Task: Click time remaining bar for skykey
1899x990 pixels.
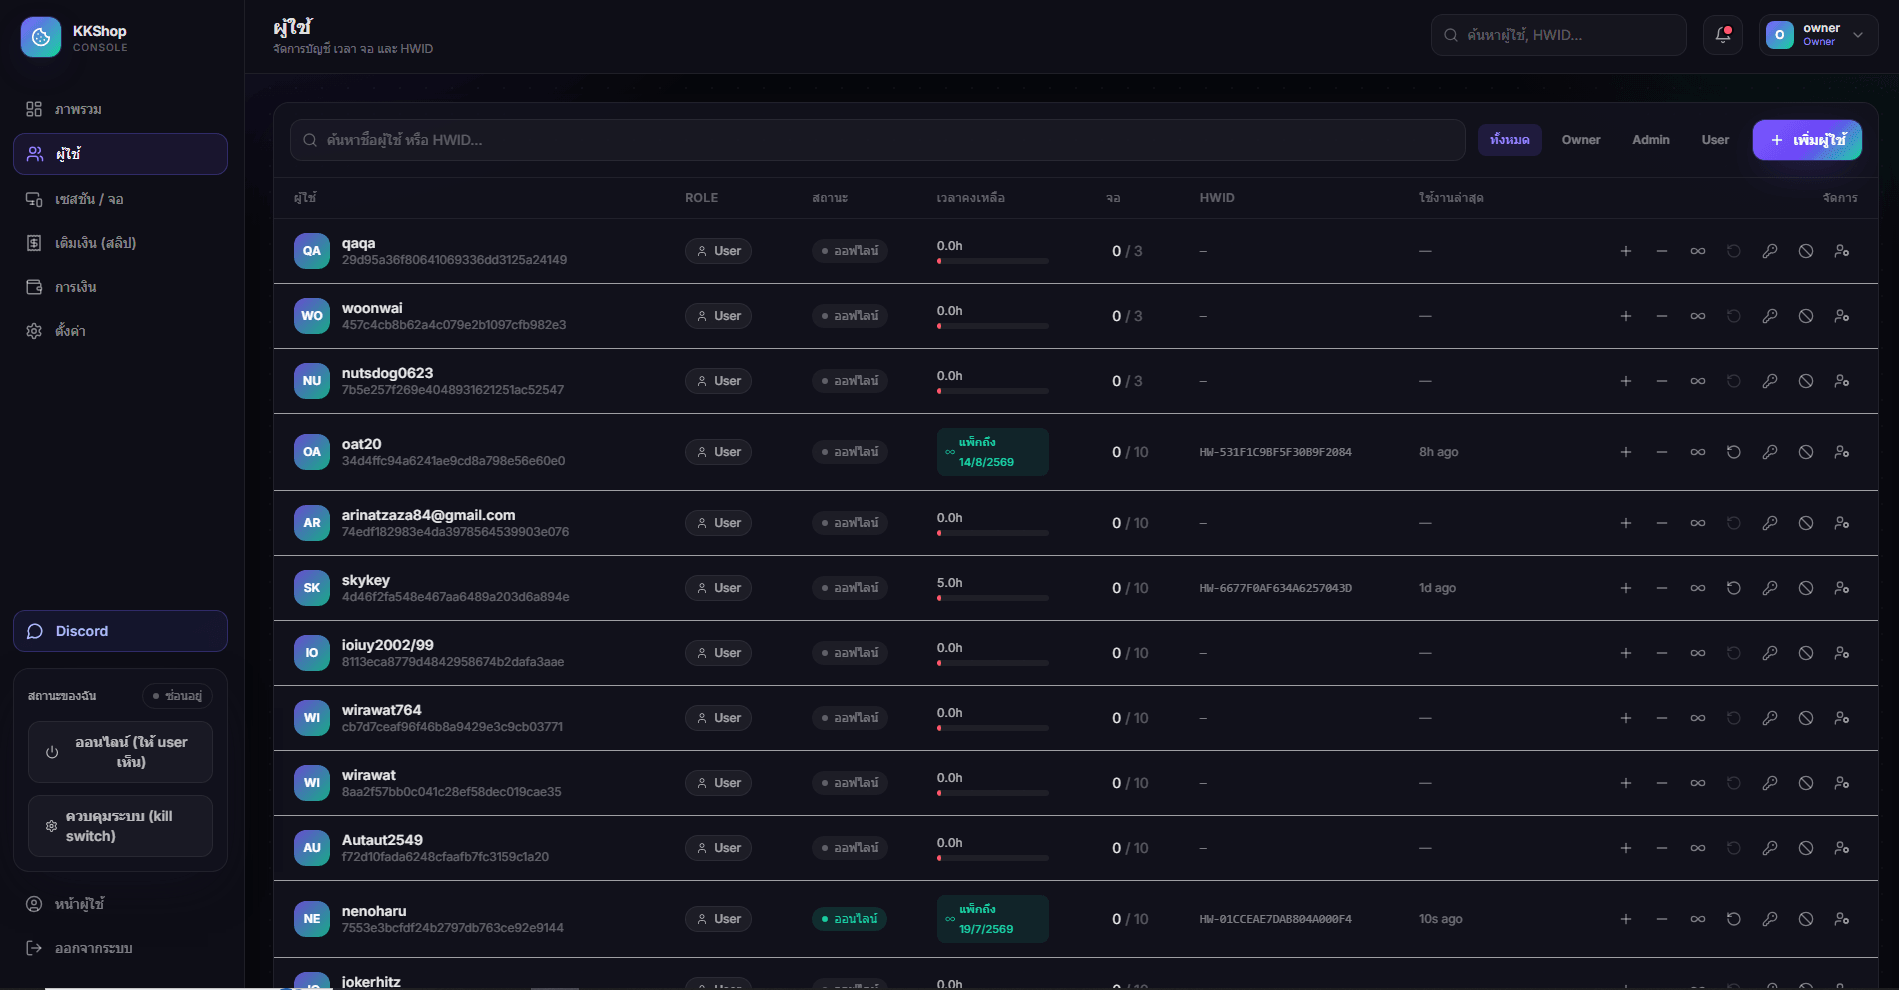Action: pos(993,598)
